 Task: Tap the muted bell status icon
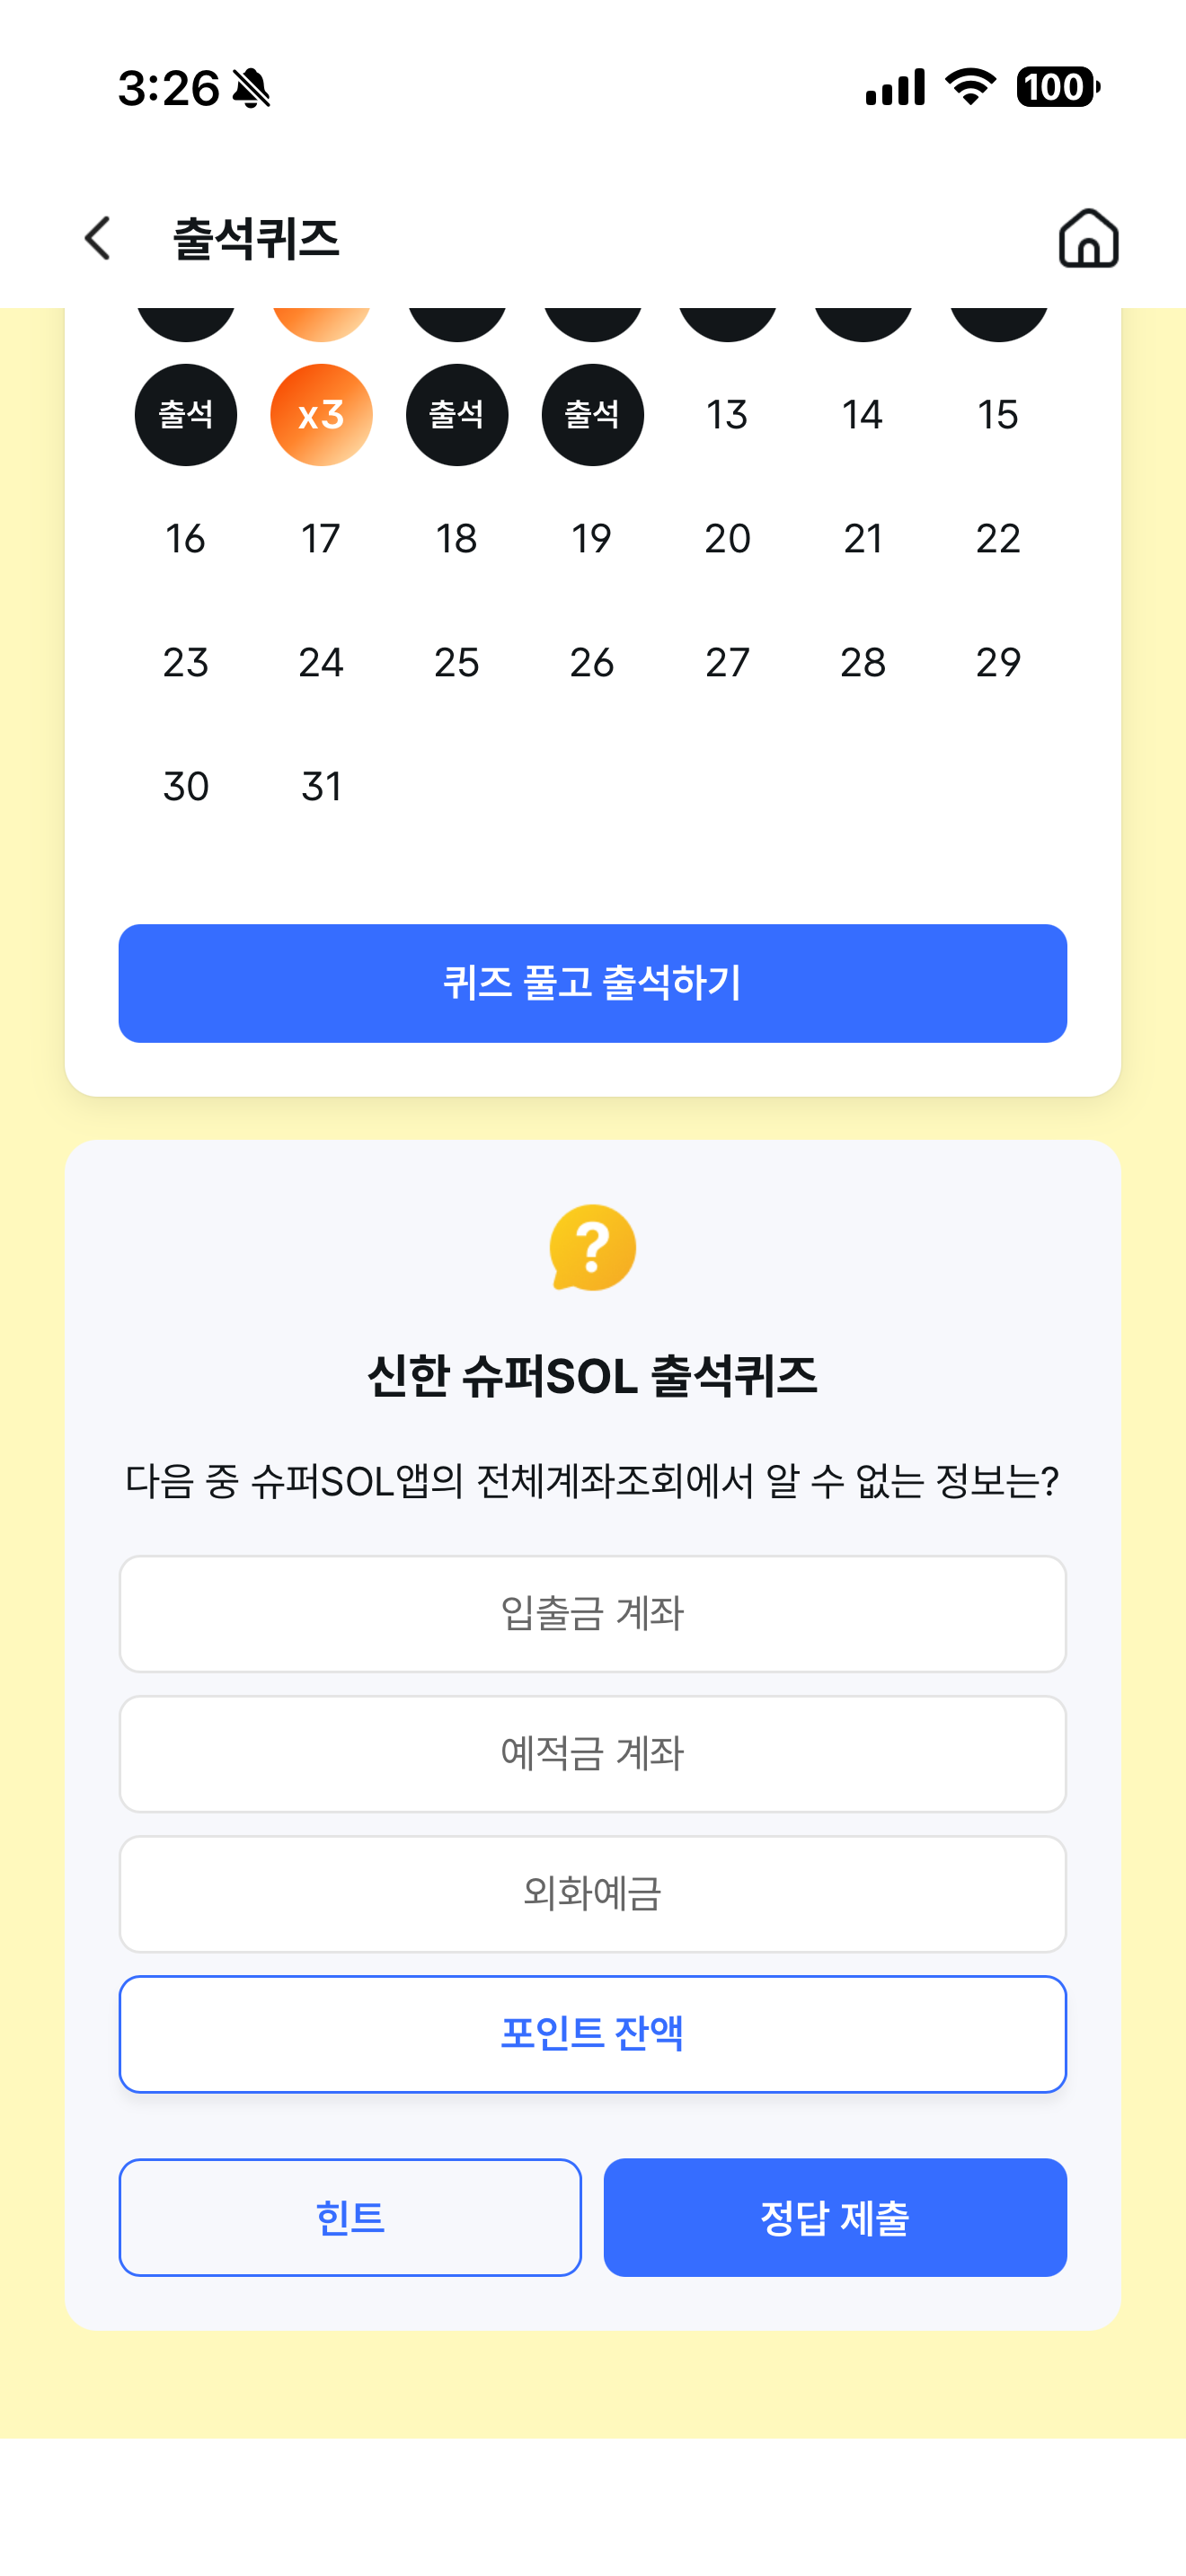[x=251, y=88]
